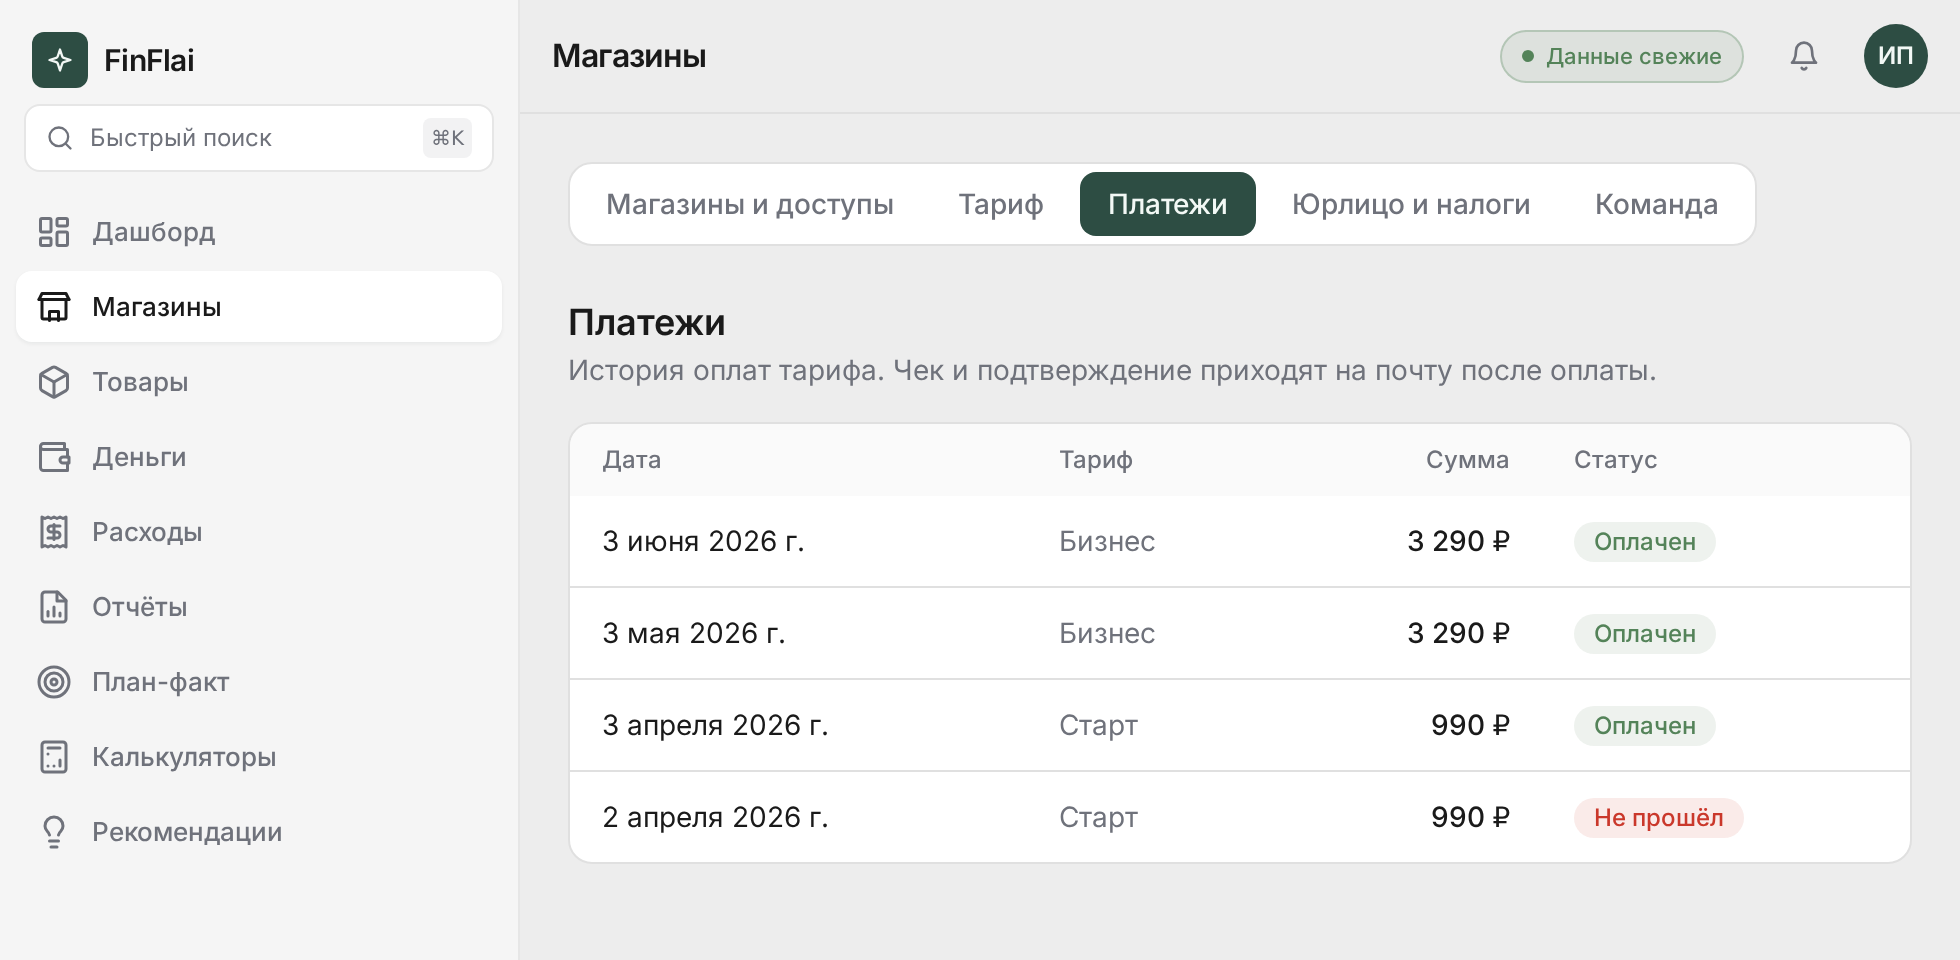Click the Не прошёл status badge
The height and width of the screenshot is (960, 1960).
(x=1659, y=818)
